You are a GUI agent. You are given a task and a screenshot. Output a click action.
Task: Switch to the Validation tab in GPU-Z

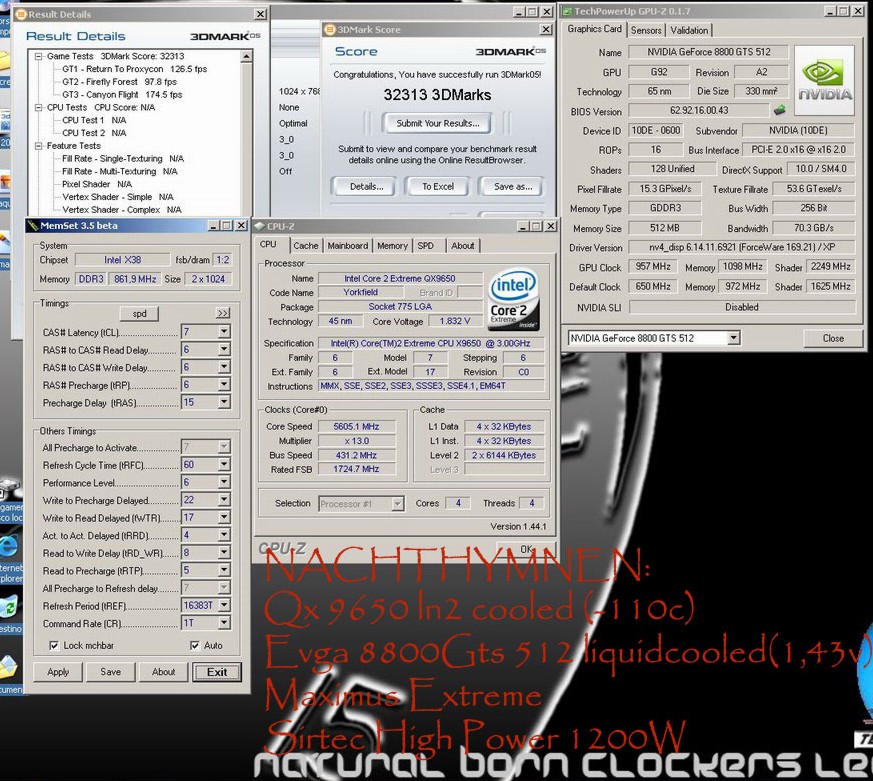(x=689, y=31)
